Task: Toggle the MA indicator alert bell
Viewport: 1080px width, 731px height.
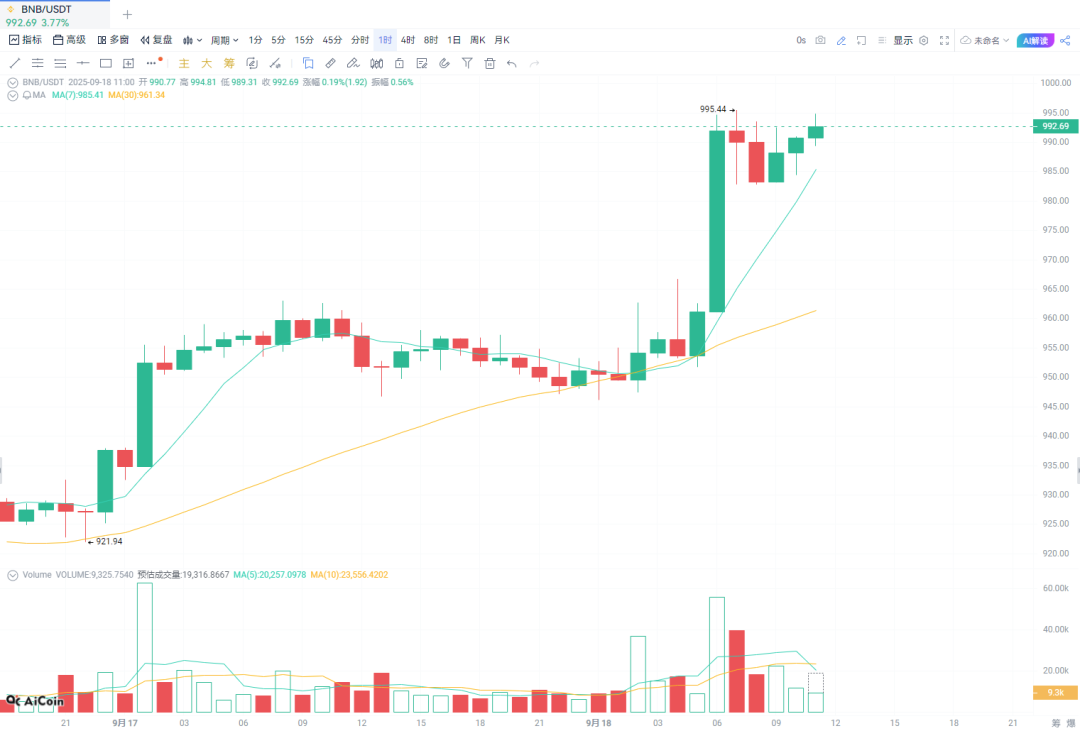Action: [25, 95]
